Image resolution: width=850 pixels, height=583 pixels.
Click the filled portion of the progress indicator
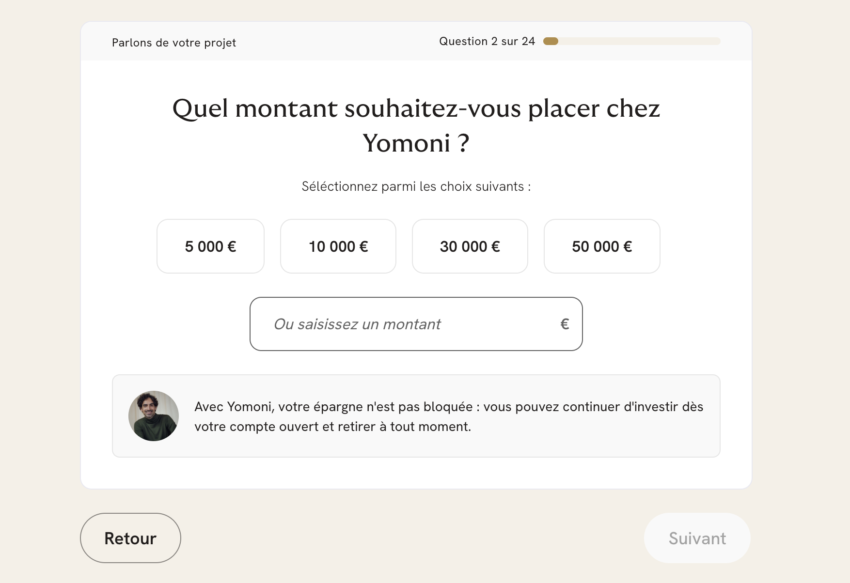pos(551,41)
